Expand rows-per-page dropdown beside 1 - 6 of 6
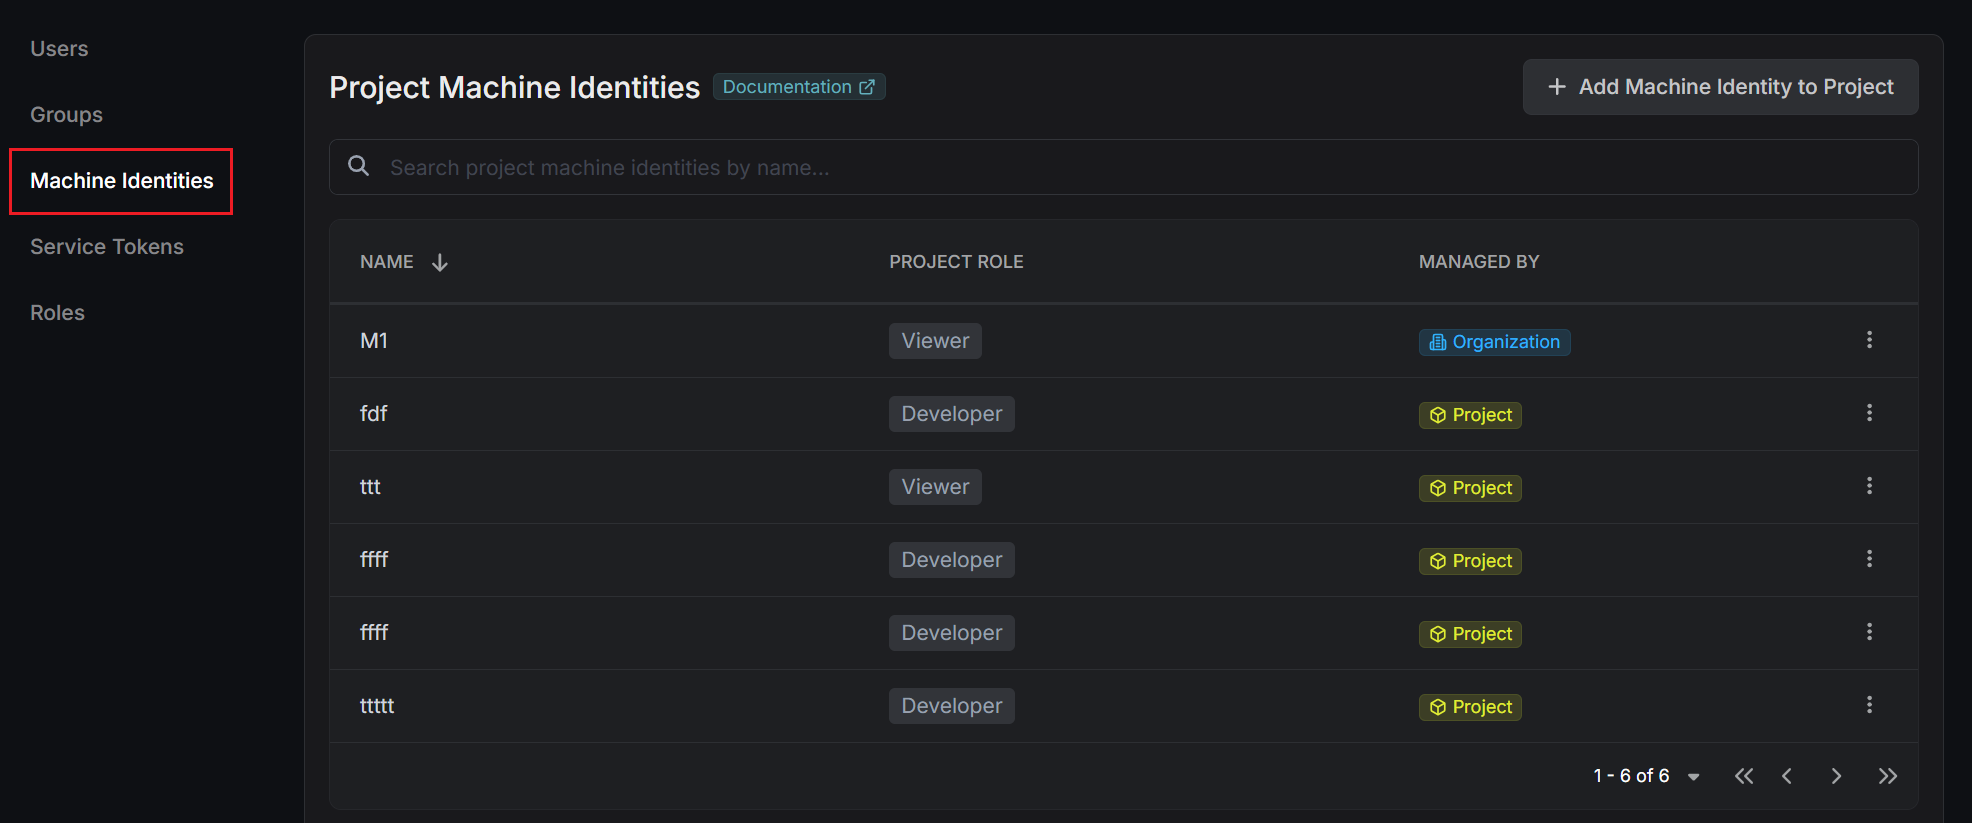 coord(1693,777)
